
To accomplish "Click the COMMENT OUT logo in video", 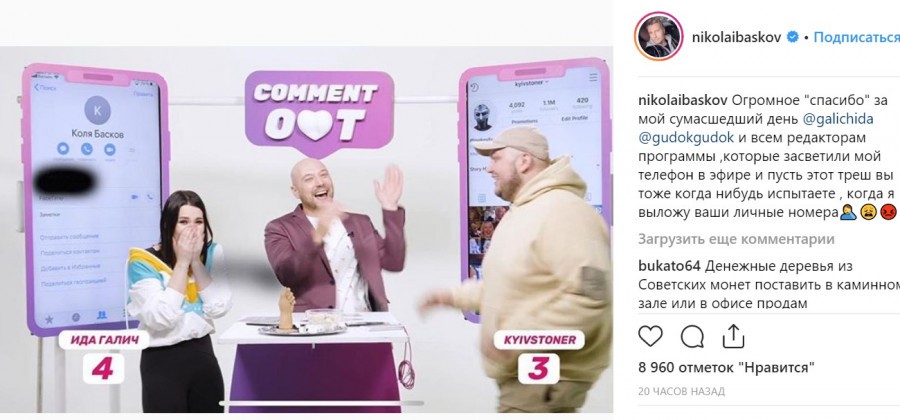I will (317, 112).
